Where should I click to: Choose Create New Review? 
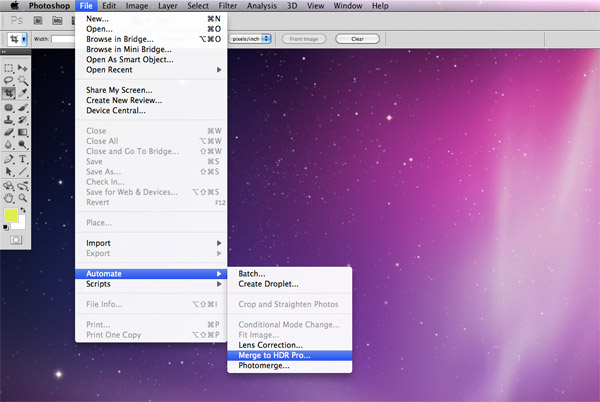[151, 100]
